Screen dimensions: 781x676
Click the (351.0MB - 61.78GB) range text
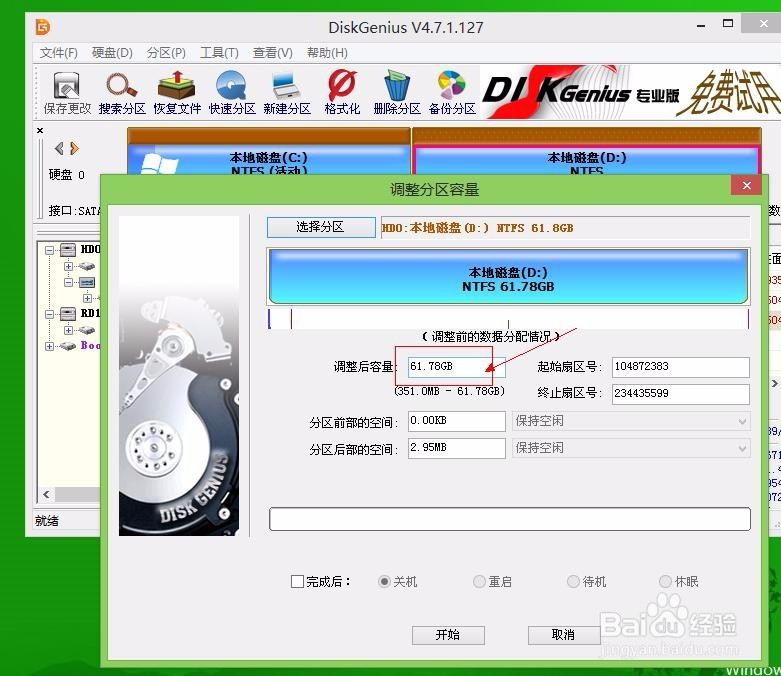pos(449,391)
